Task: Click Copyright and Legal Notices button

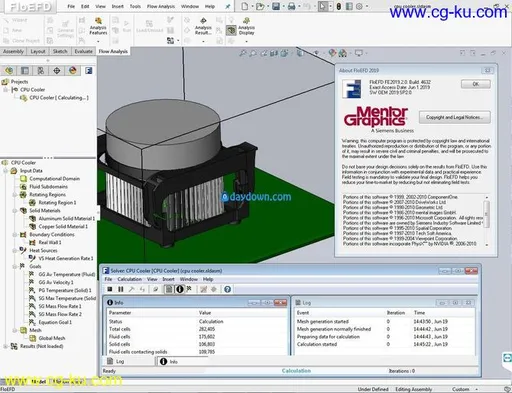Action: point(455,117)
